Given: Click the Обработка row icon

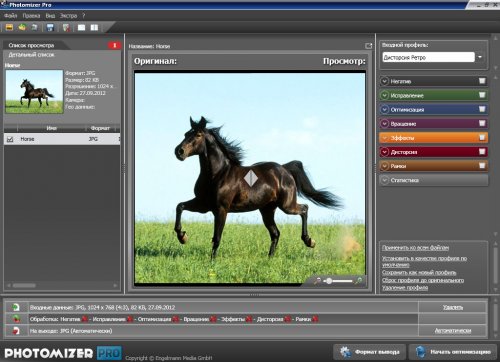Looking at the screenshot, I should click(16, 319).
